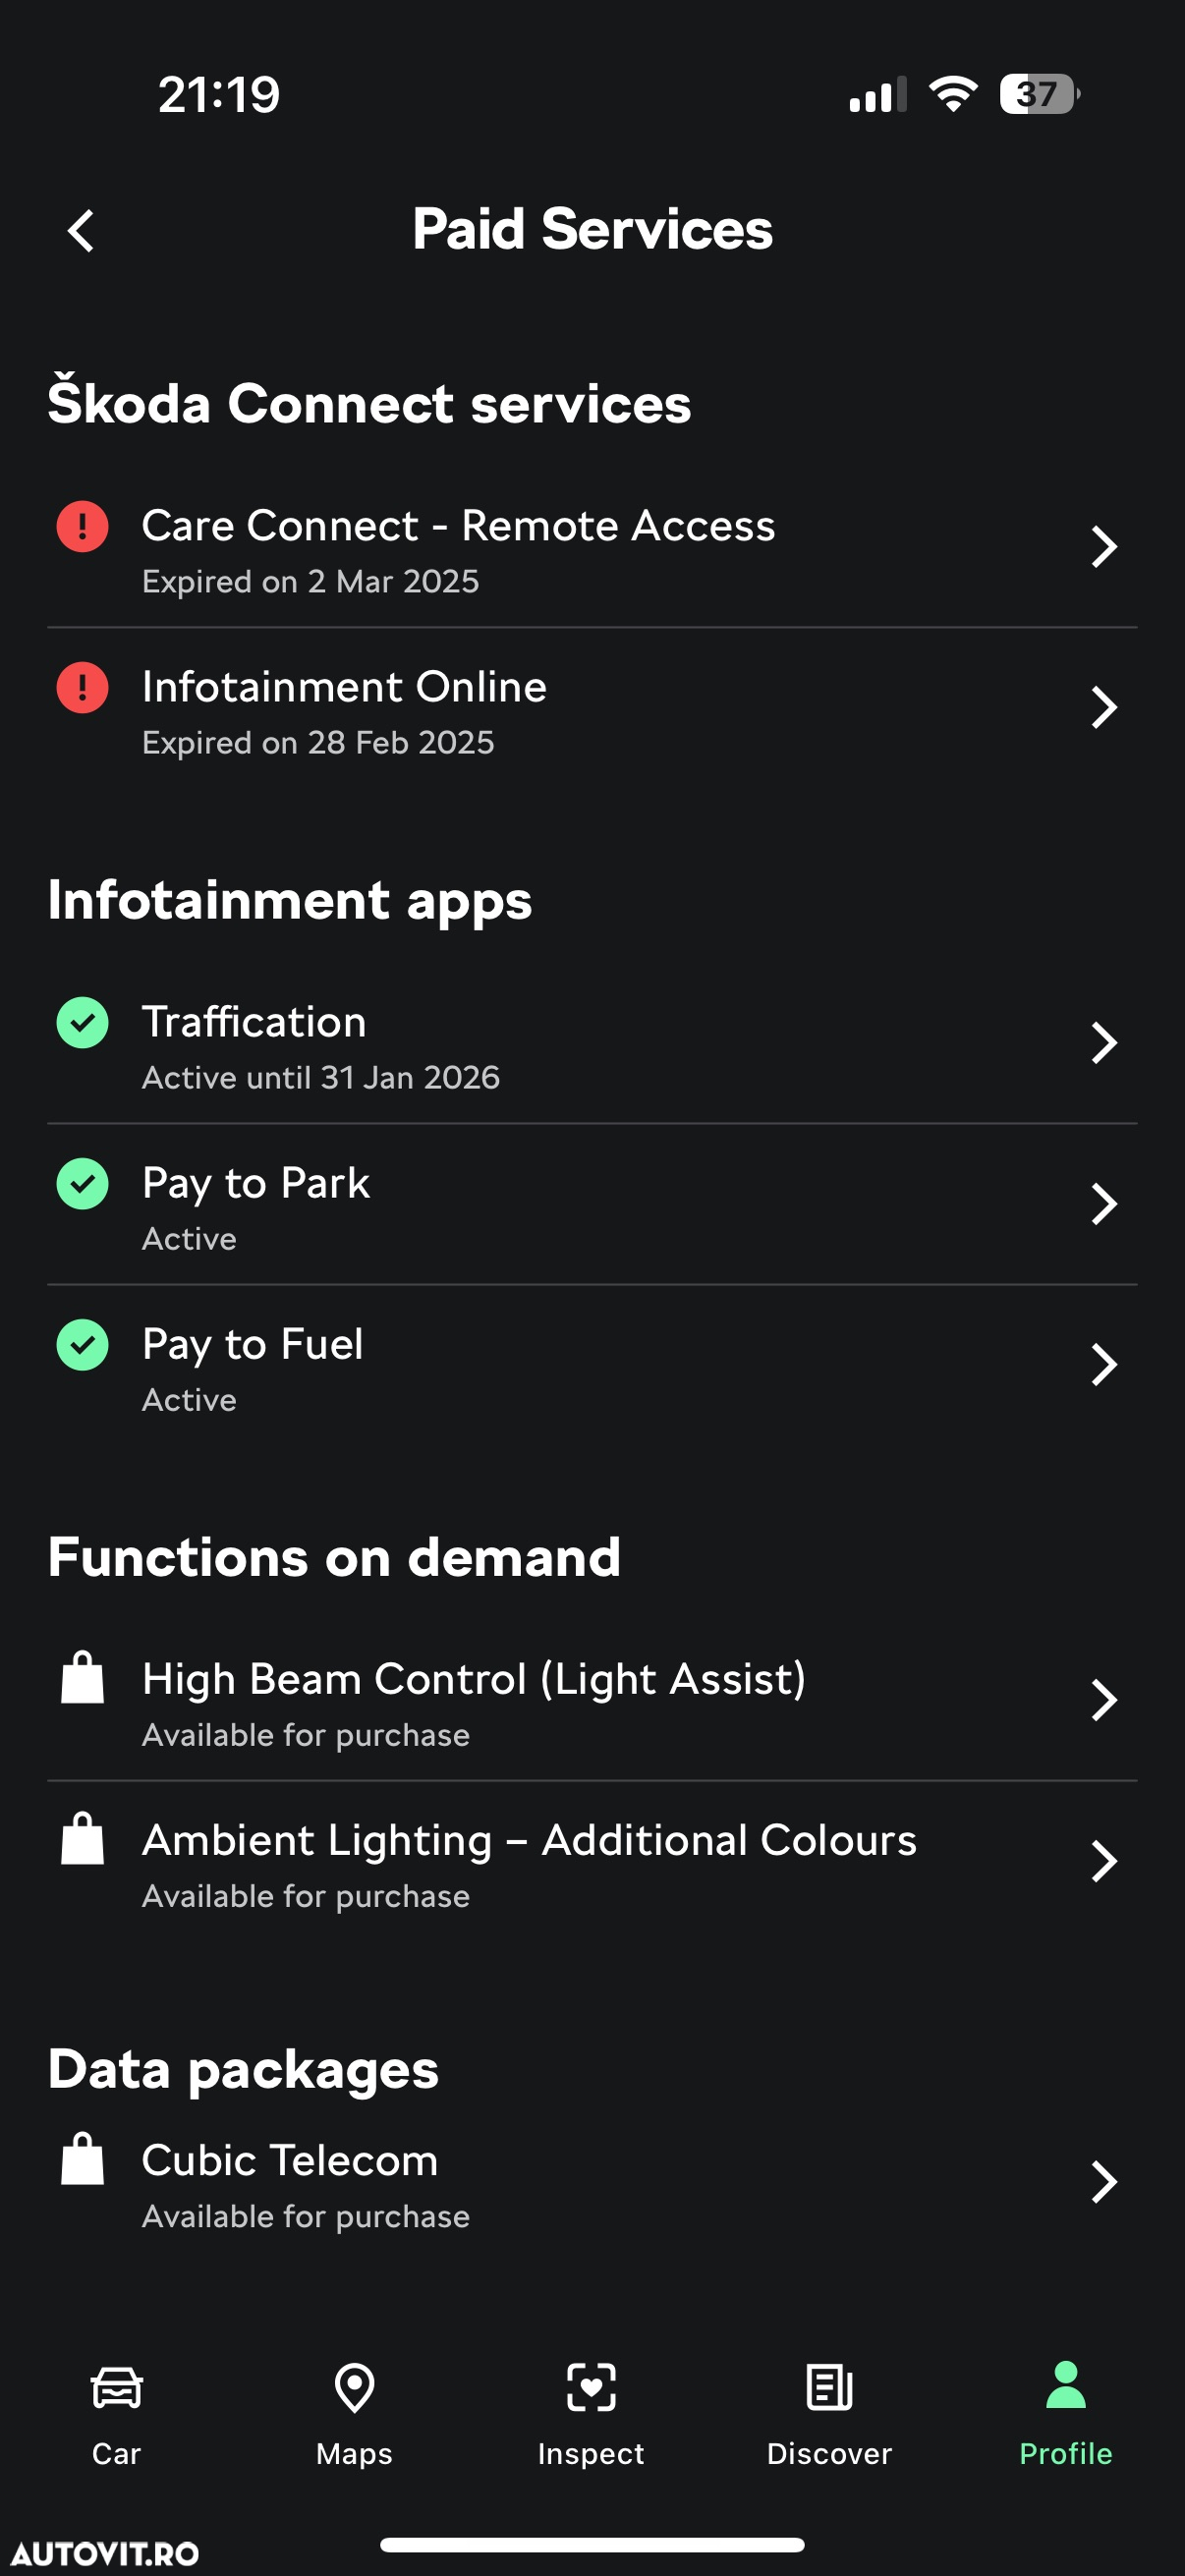Screen dimensions: 1185x2576
Task: Tap the shopping bag icon for High Beam Control
Action: click(83, 1677)
